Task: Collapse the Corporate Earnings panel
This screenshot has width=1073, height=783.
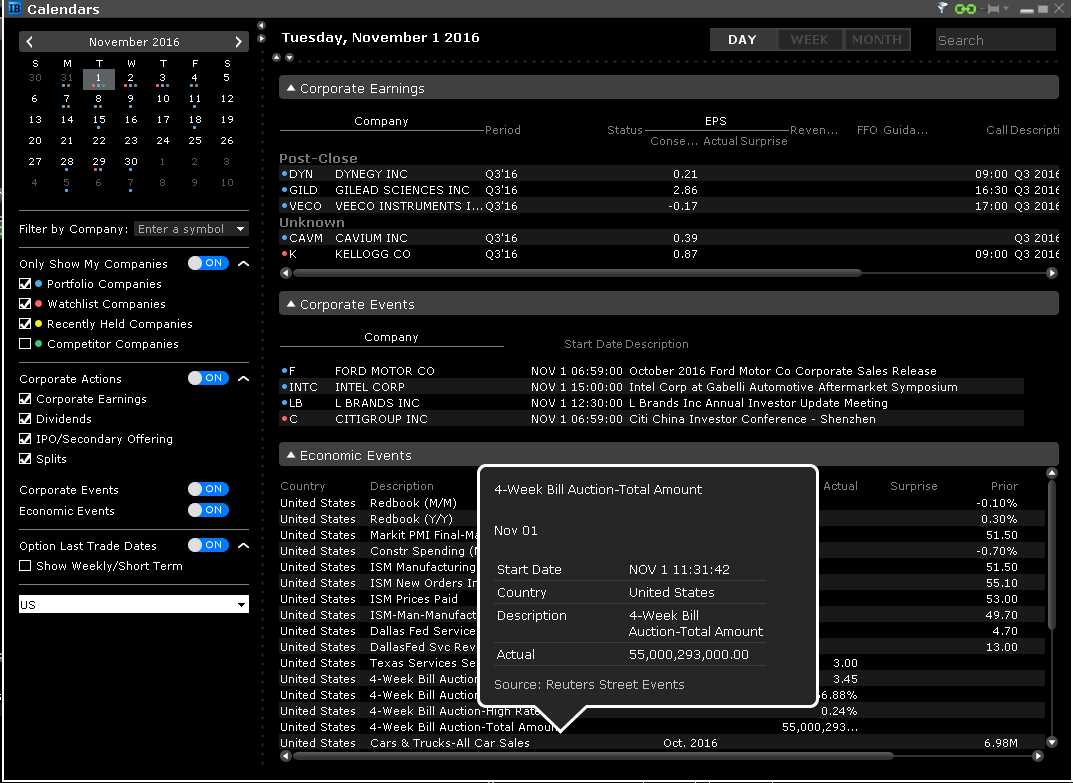Action: 291,88
